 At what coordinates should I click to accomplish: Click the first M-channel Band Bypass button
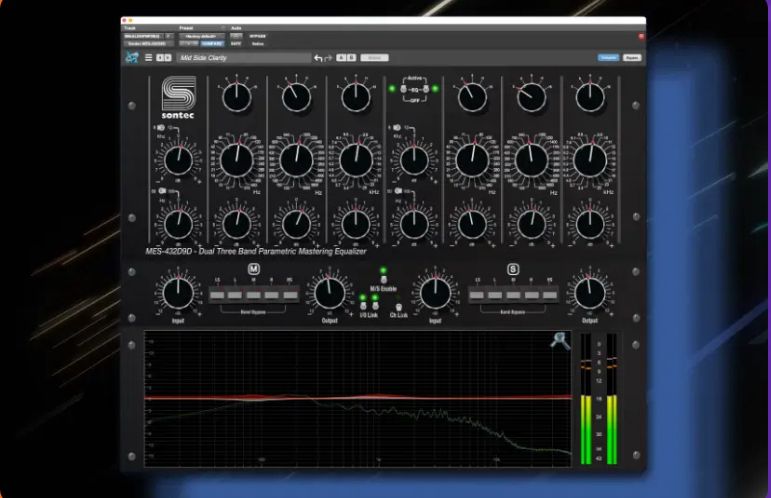click(x=215, y=295)
